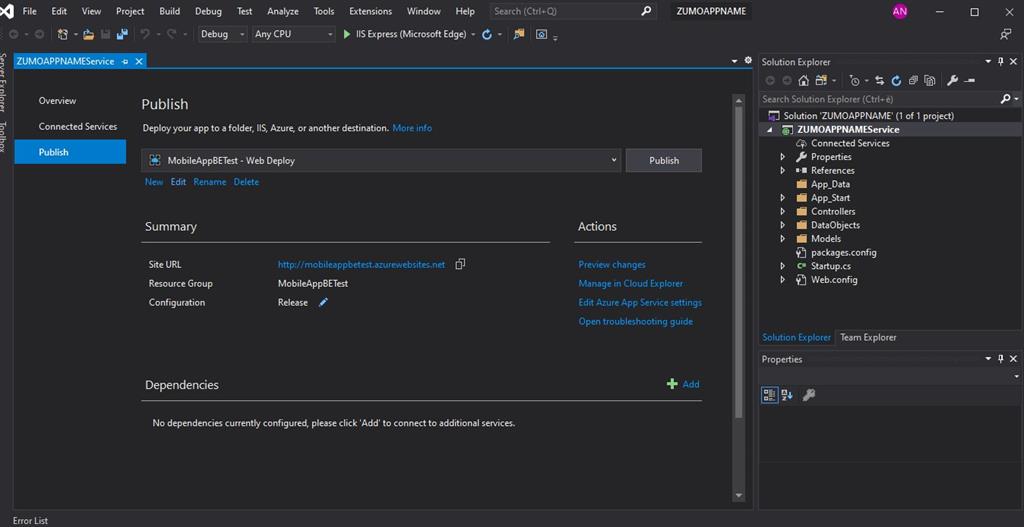Click the Solution Explorer search magnifier icon

pos(1006,99)
